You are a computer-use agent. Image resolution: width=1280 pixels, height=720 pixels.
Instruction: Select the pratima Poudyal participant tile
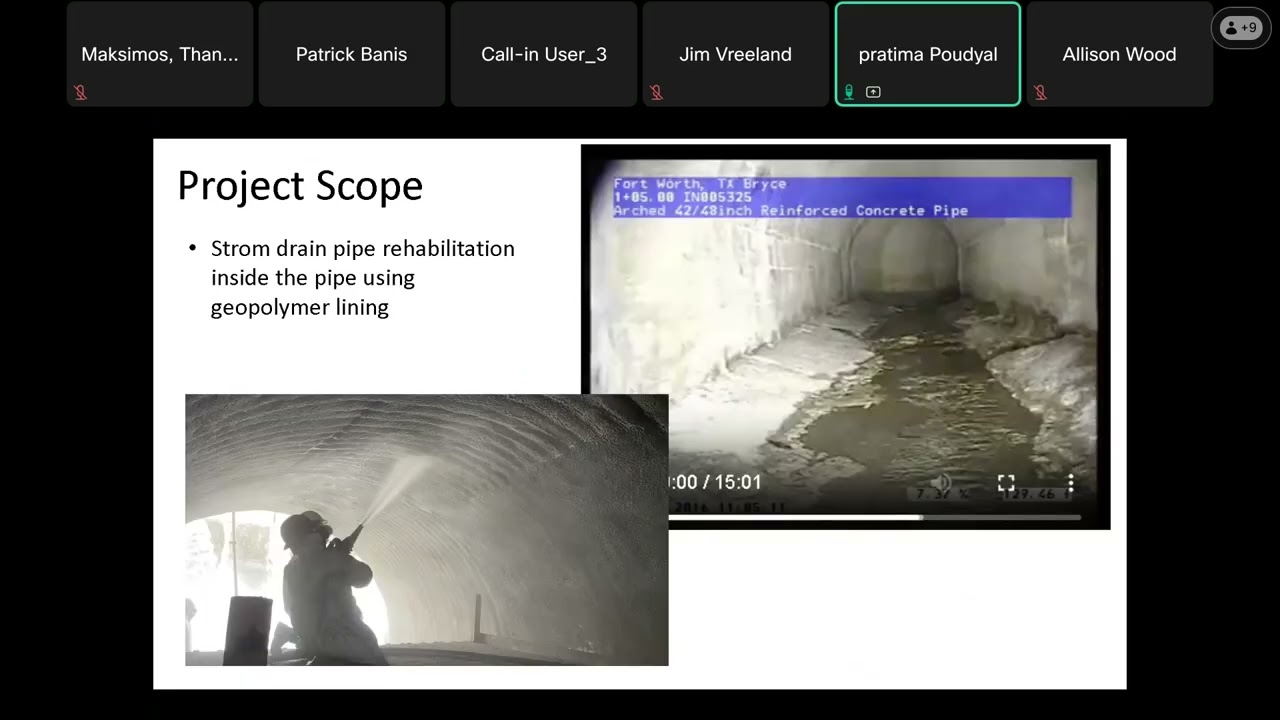pos(928,54)
